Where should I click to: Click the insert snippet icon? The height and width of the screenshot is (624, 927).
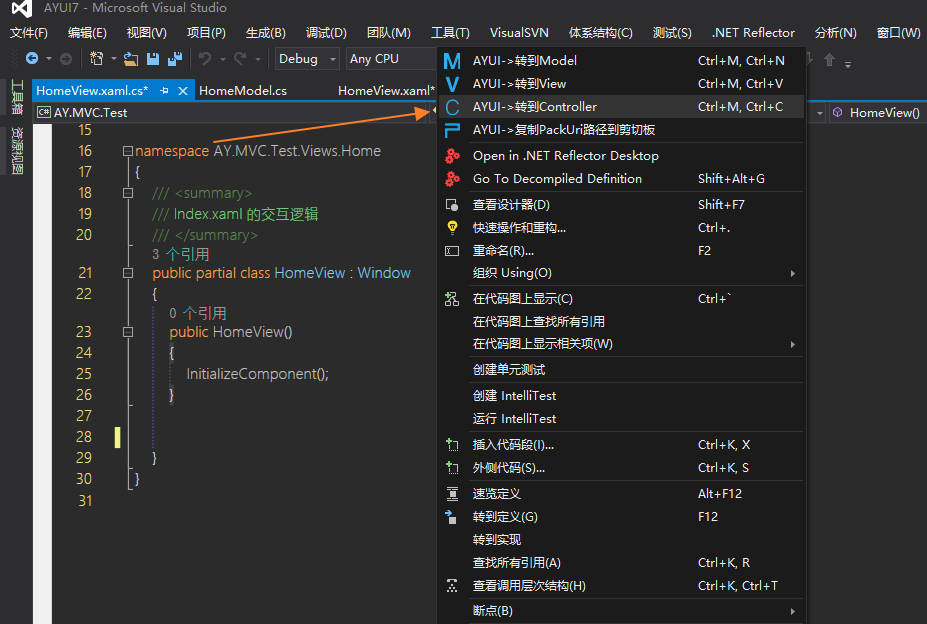pos(452,445)
